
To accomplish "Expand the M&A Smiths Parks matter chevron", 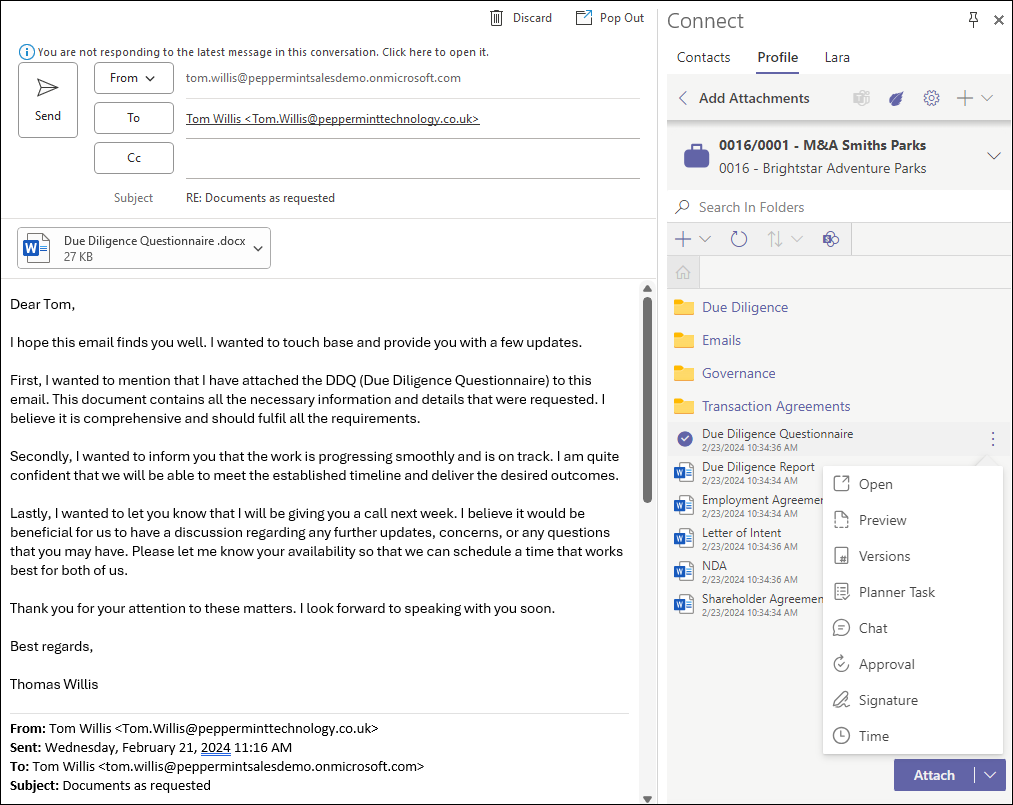I will click(x=994, y=156).
